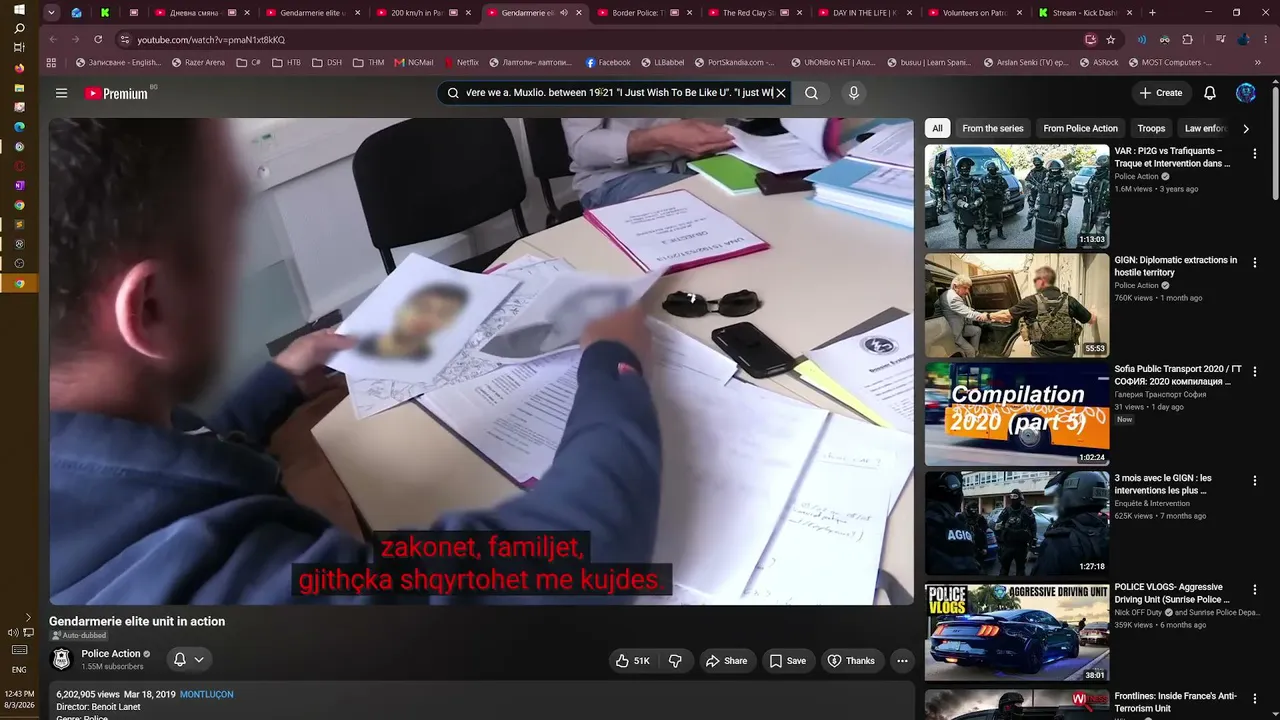Reload the current page
This screenshot has width=1280, height=720.
pos(98,40)
